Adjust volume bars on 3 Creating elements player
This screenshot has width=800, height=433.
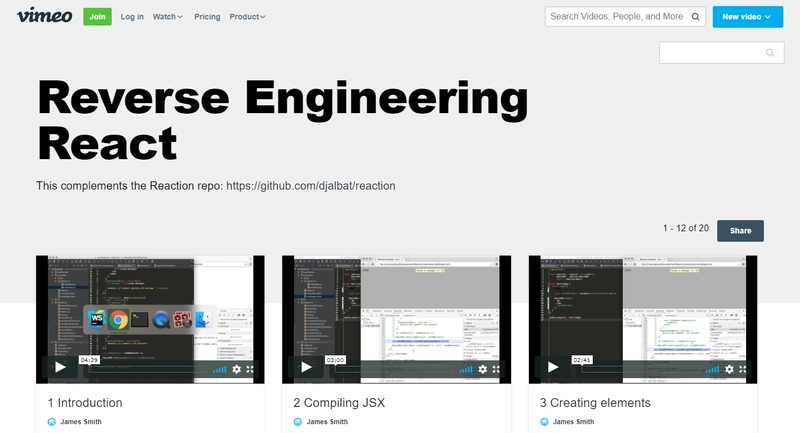[713, 369]
